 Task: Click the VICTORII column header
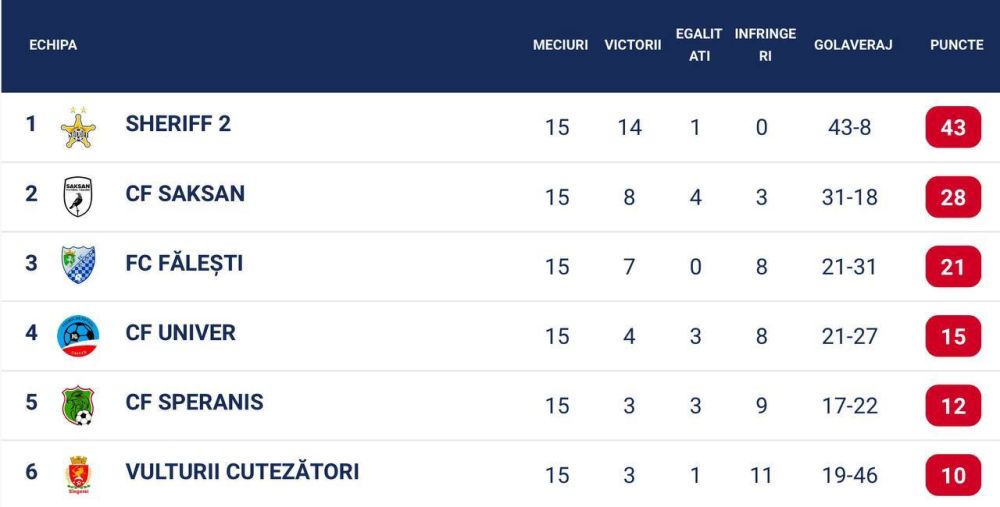(632, 45)
